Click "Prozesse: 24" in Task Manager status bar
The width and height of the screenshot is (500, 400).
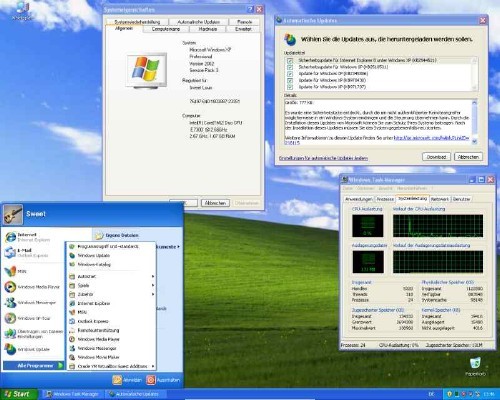pos(353,345)
